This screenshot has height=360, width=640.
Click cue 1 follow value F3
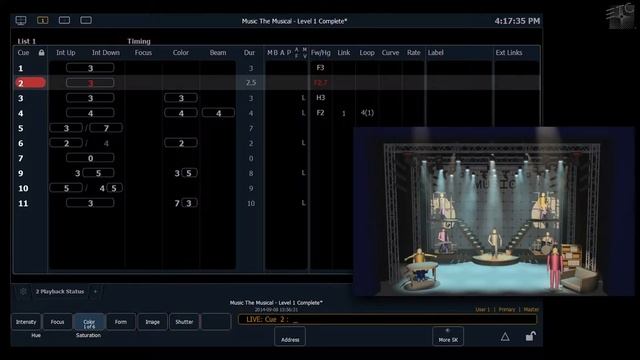[320, 68]
